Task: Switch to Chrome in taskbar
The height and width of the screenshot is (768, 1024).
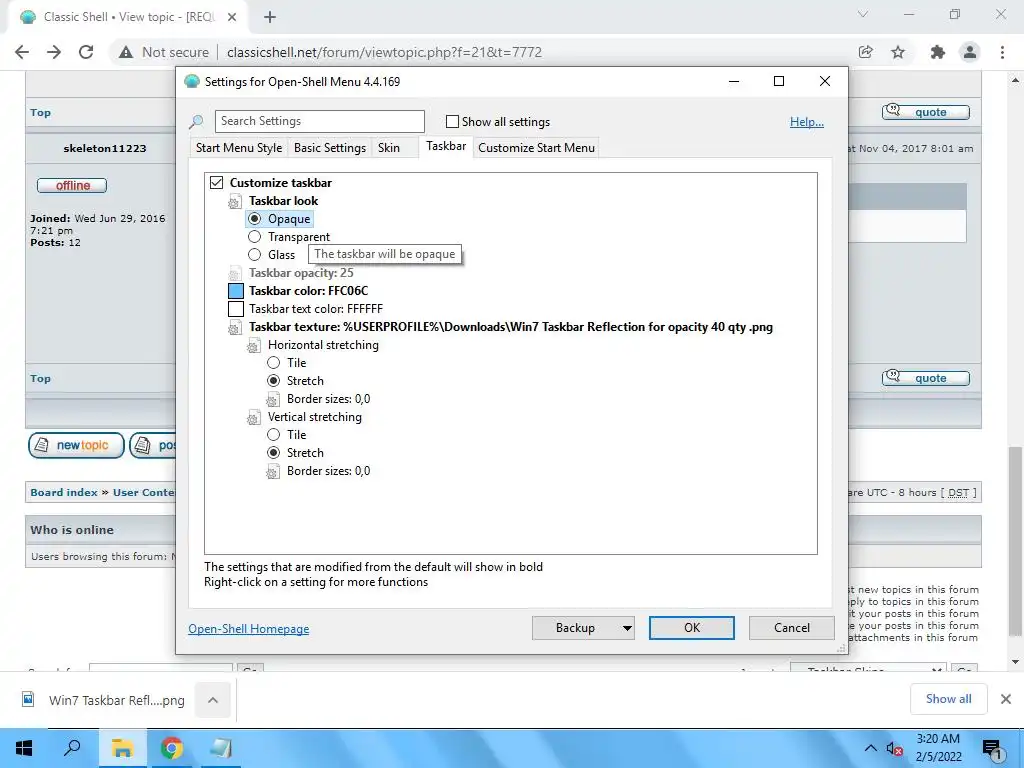Action: click(171, 748)
